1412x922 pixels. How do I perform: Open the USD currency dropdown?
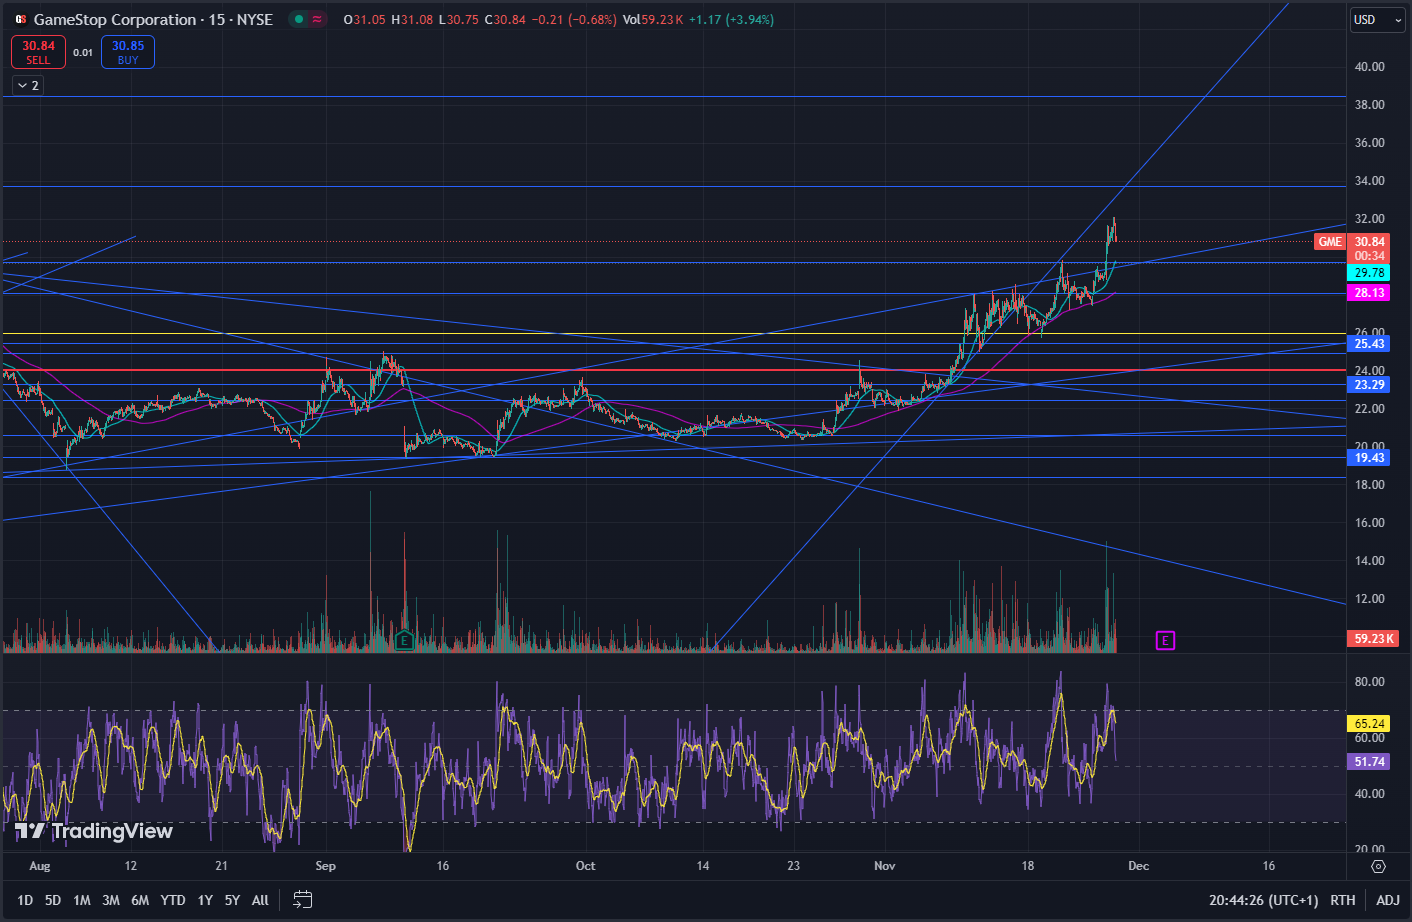pyautogui.click(x=1377, y=20)
